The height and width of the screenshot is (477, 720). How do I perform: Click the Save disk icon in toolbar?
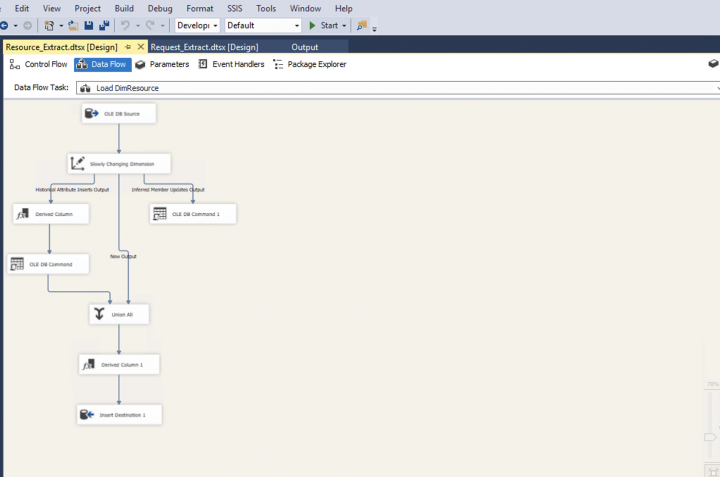(x=89, y=25)
